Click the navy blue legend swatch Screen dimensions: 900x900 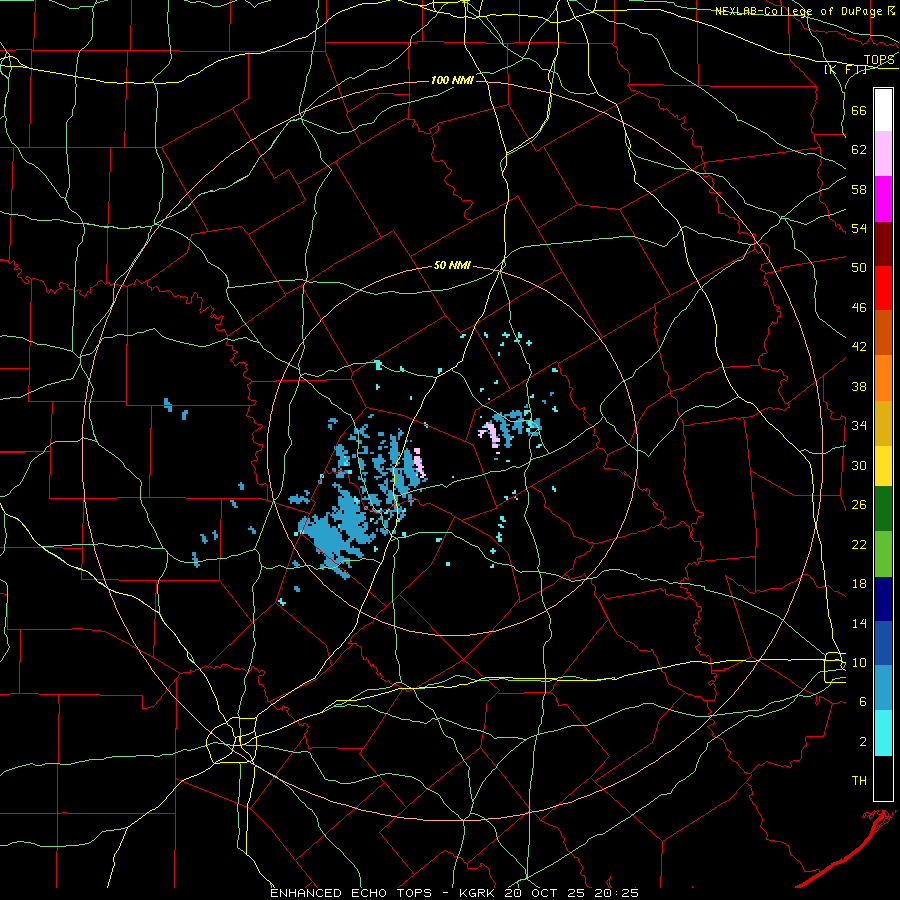pos(883,599)
